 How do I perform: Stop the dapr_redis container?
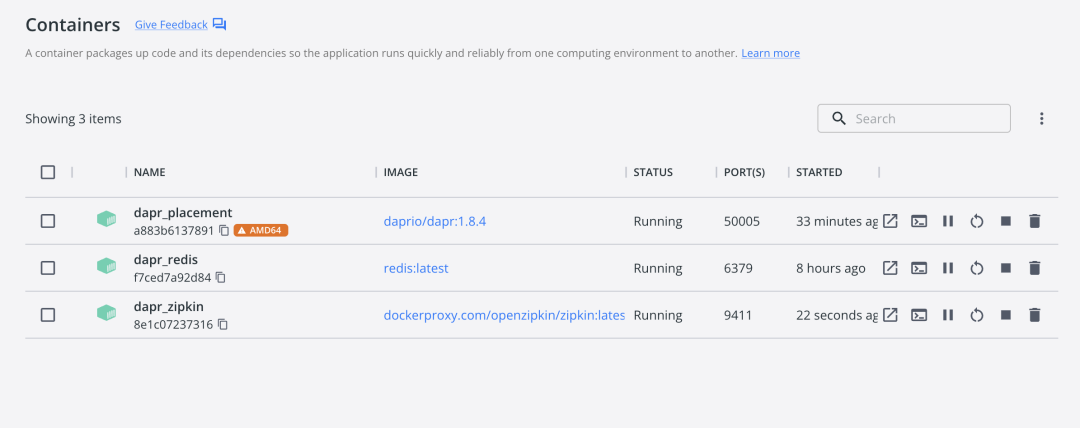1006,268
